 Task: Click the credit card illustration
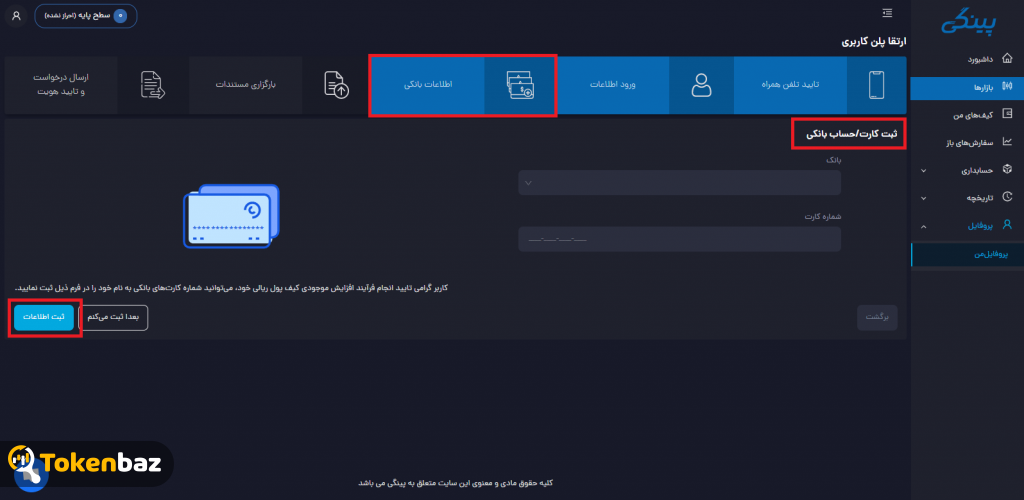point(231,216)
